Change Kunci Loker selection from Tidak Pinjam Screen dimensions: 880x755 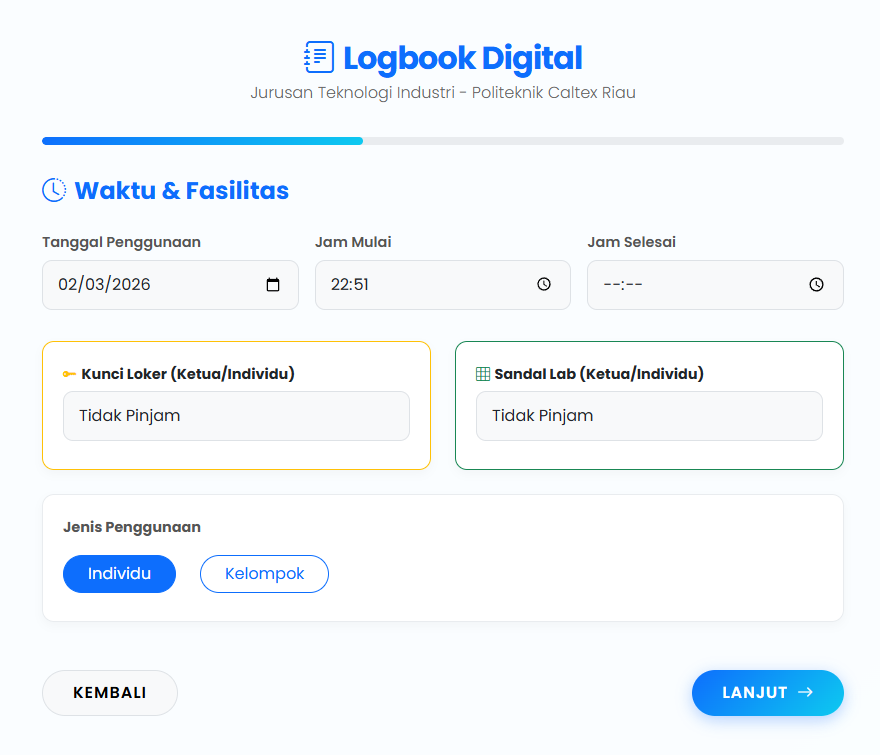[x=236, y=415]
